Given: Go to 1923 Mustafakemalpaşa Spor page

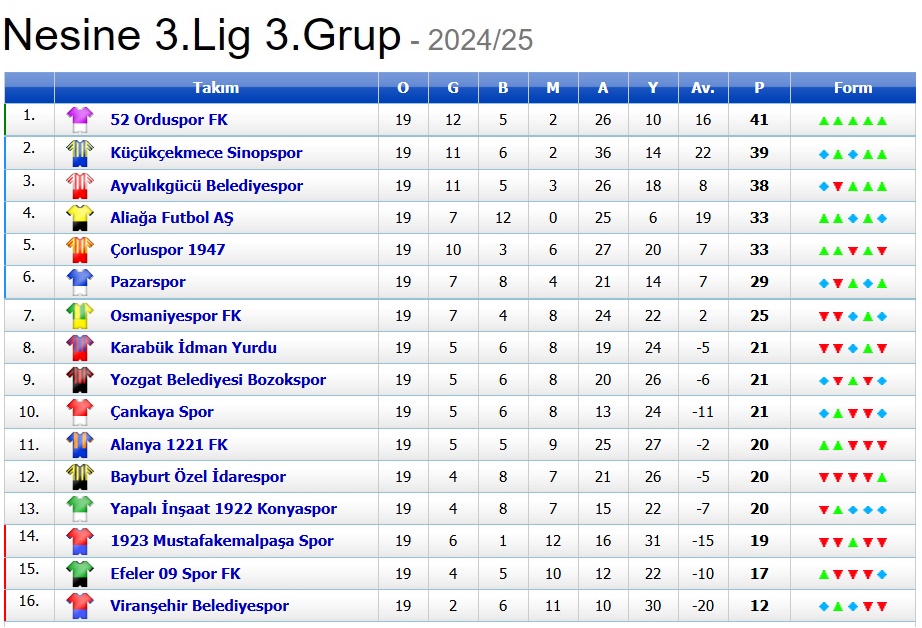Looking at the screenshot, I should [x=221, y=541].
